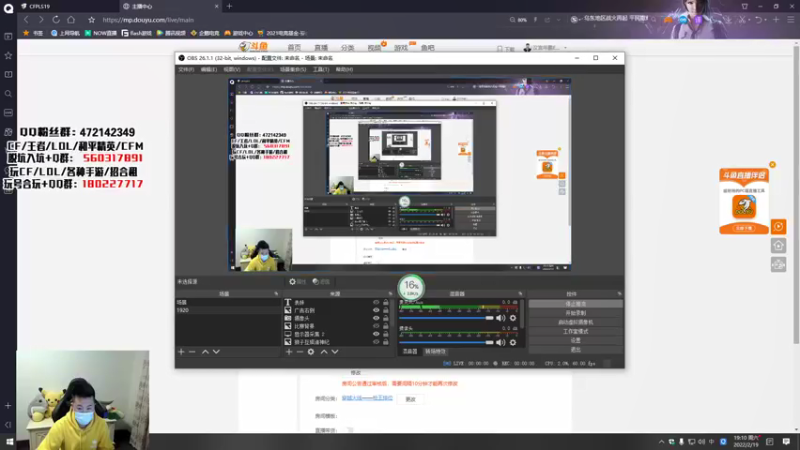Open source settings gear below sources list
This screenshot has height=450, width=800.
311,352
